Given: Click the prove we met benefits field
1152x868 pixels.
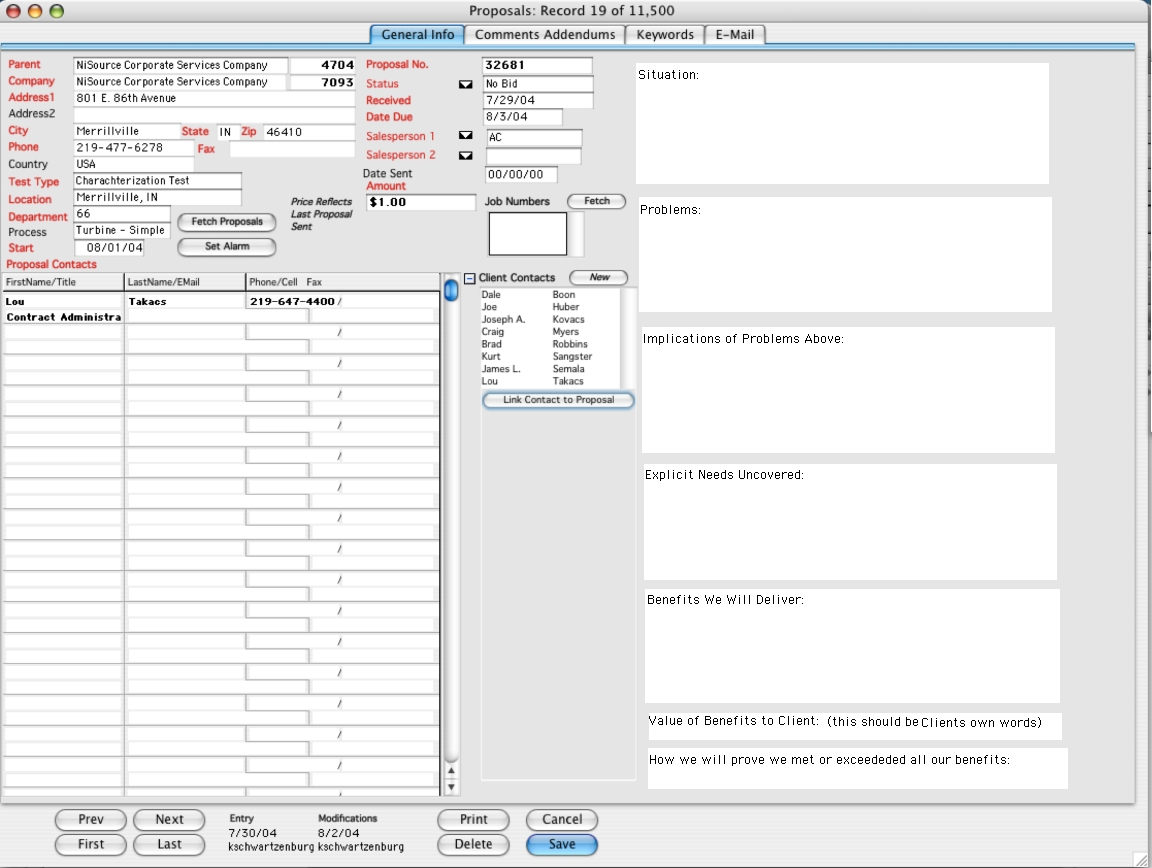Looking at the screenshot, I should (x=857, y=769).
